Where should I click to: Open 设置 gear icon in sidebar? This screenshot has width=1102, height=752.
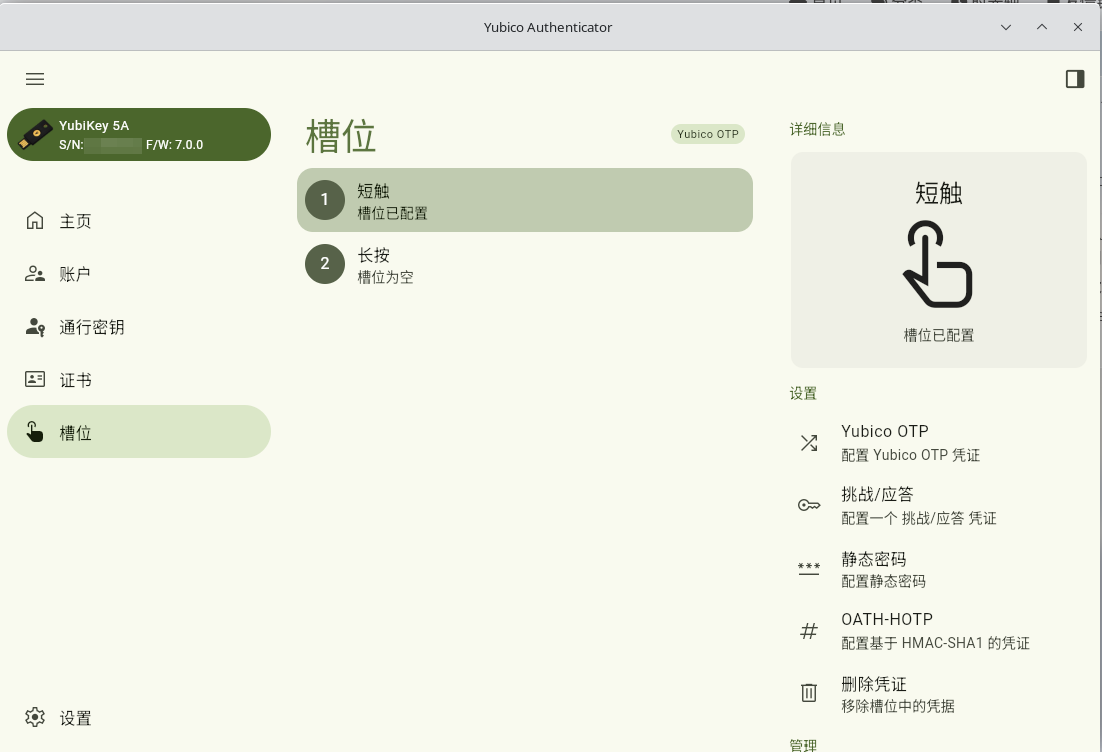(x=35, y=717)
